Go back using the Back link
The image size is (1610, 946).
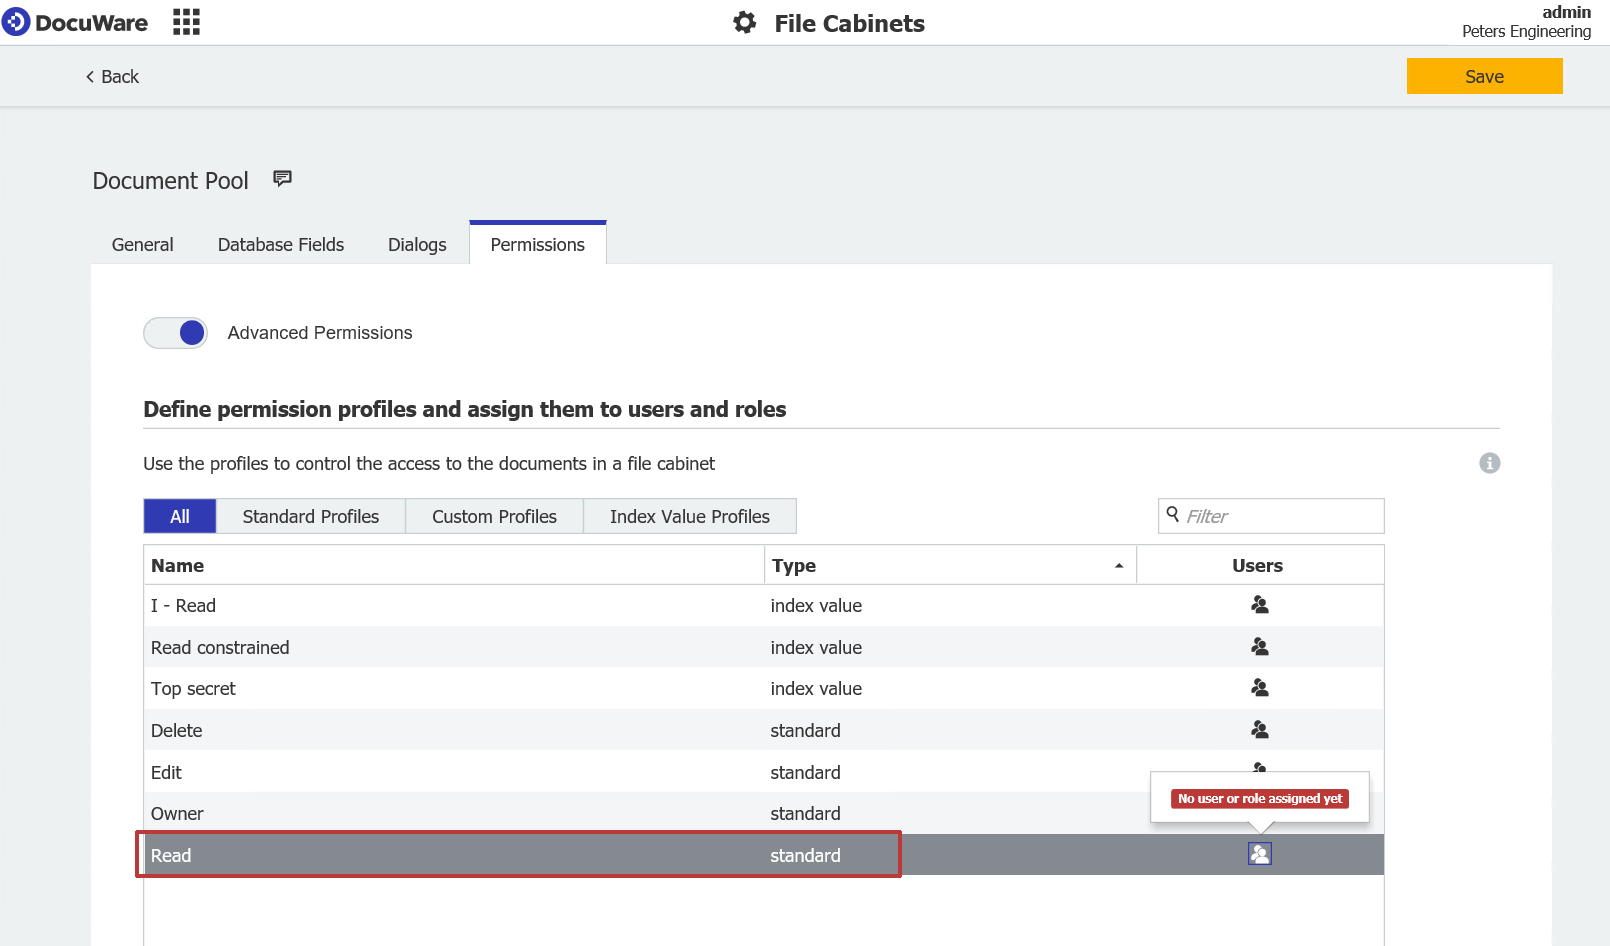coord(112,77)
